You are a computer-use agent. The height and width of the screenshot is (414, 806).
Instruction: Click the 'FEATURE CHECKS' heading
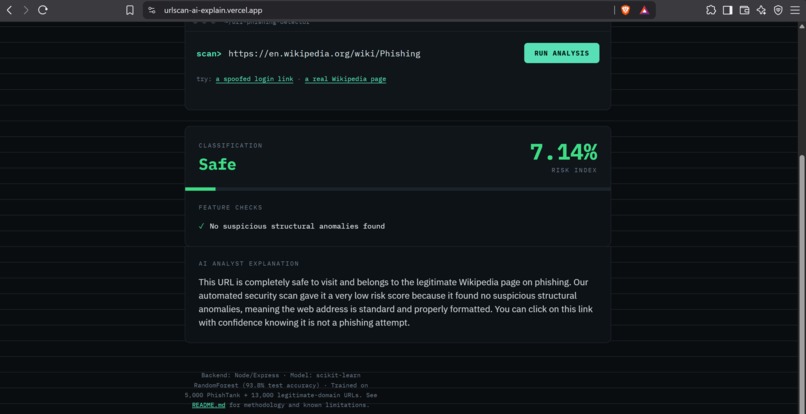(x=230, y=207)
